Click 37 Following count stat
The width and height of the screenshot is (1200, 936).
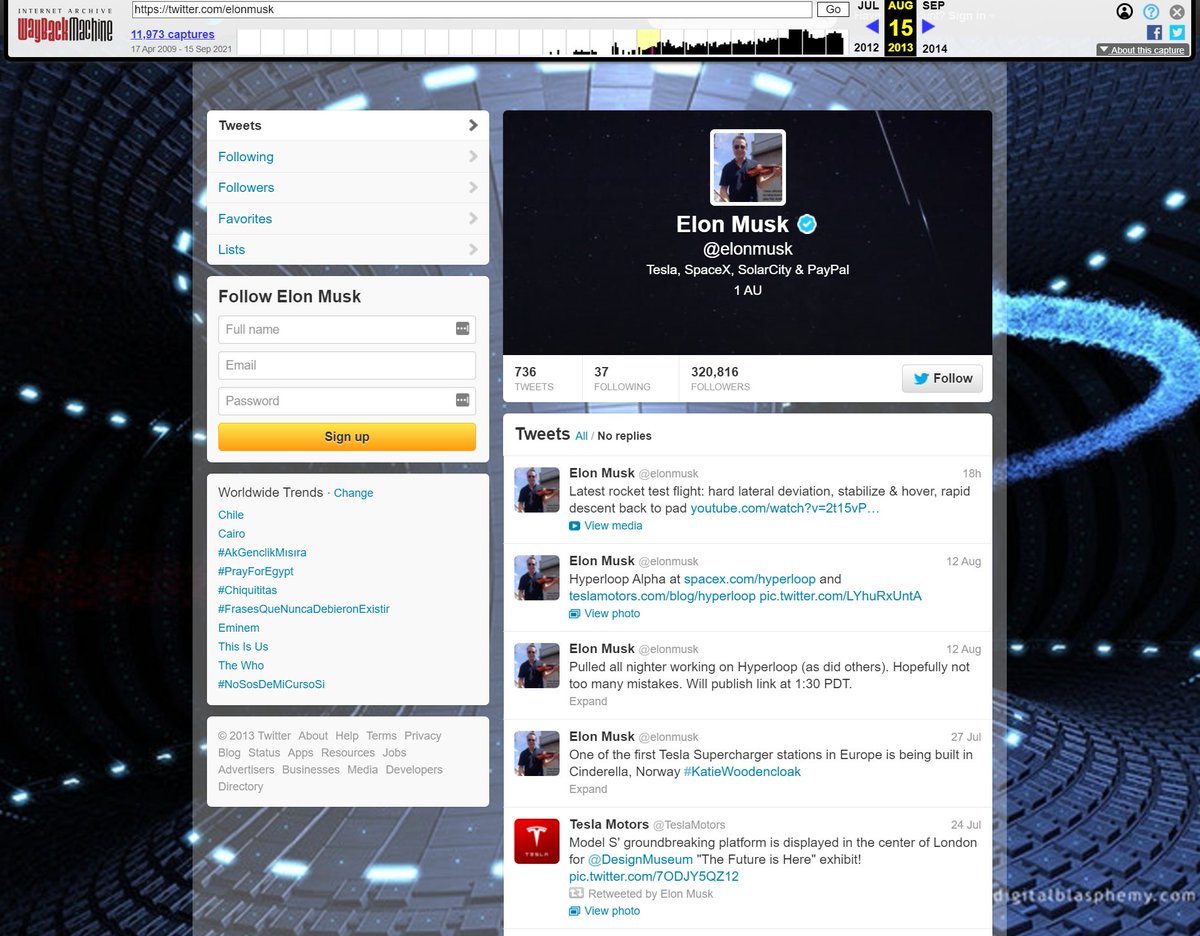(x=622, y=378)
